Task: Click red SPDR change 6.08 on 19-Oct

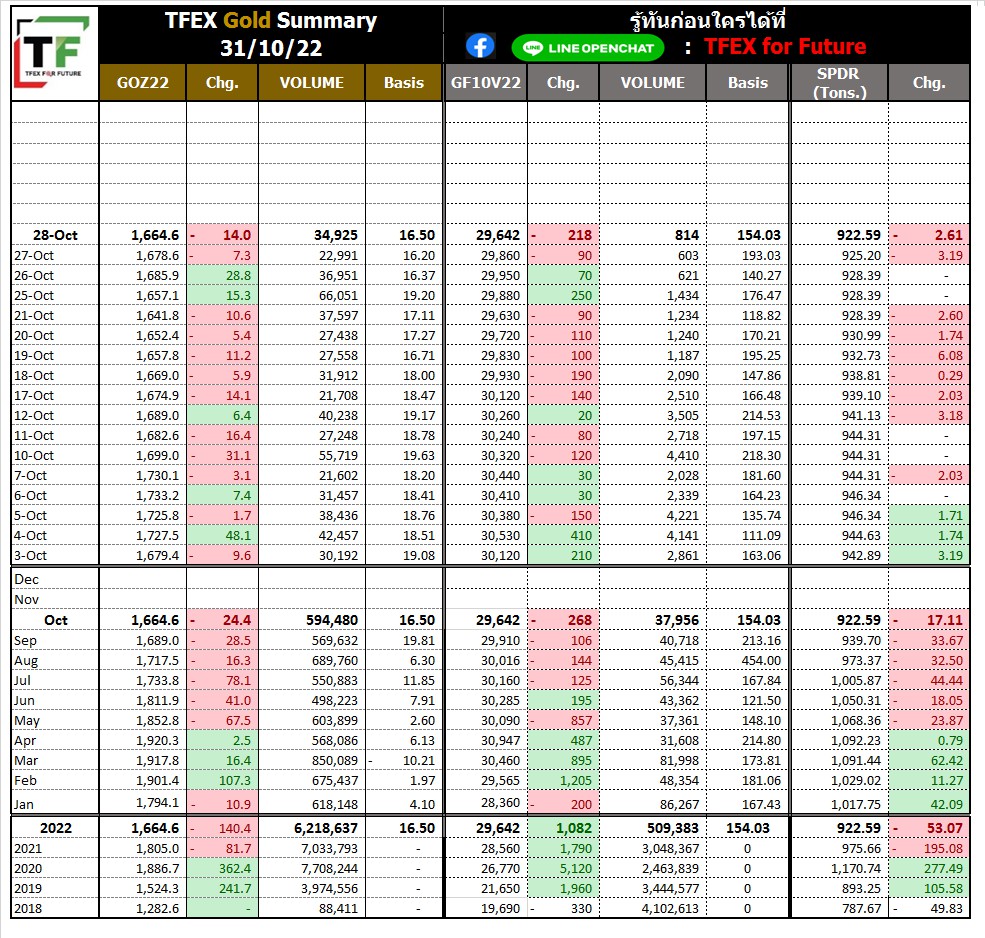Action: pos(950,356)
